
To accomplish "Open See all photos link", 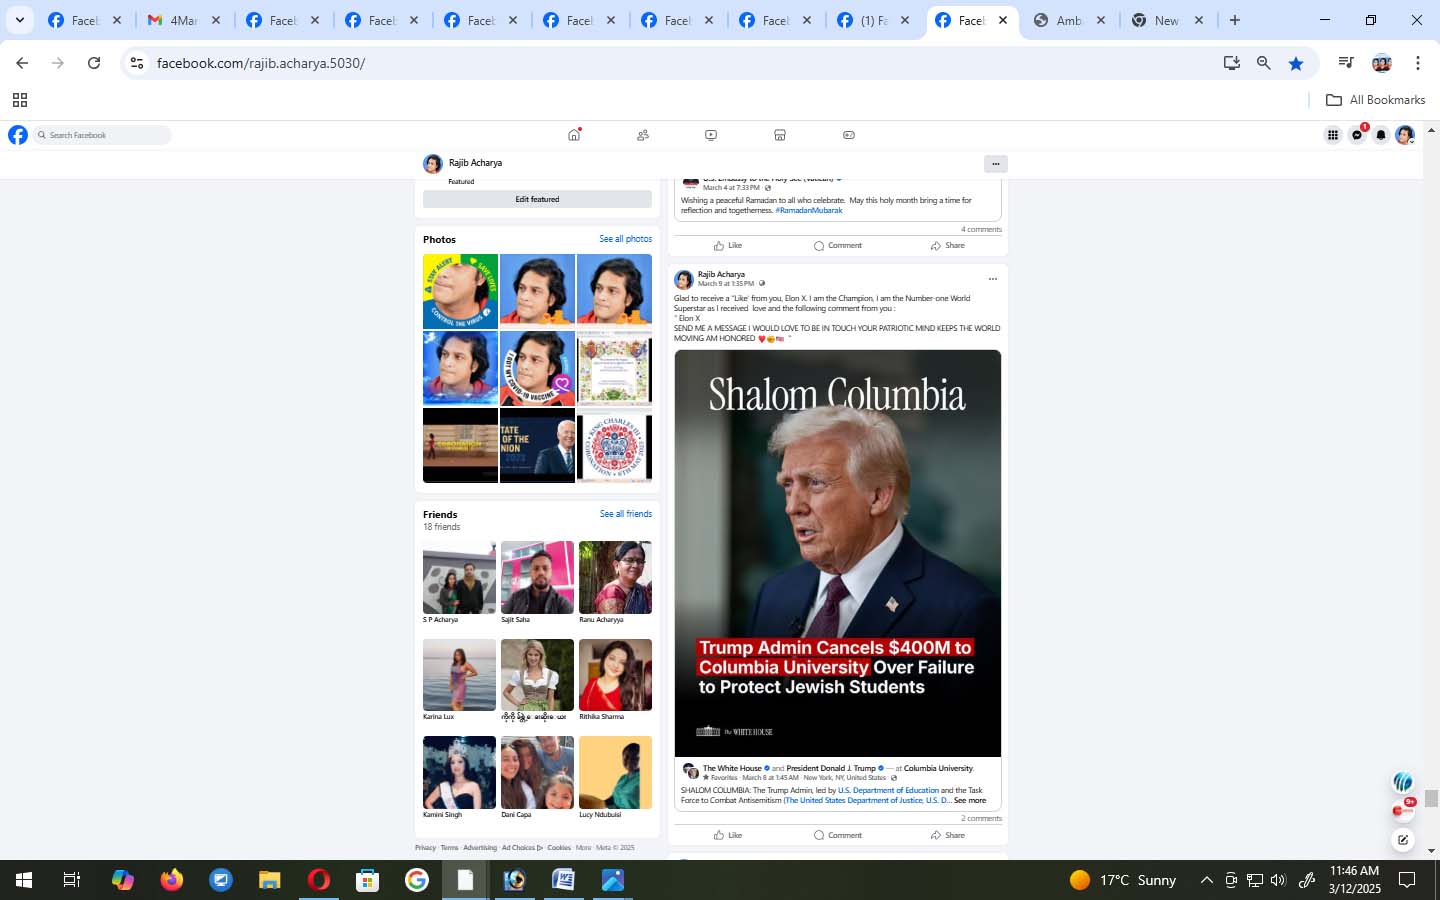I will point(625,239).
